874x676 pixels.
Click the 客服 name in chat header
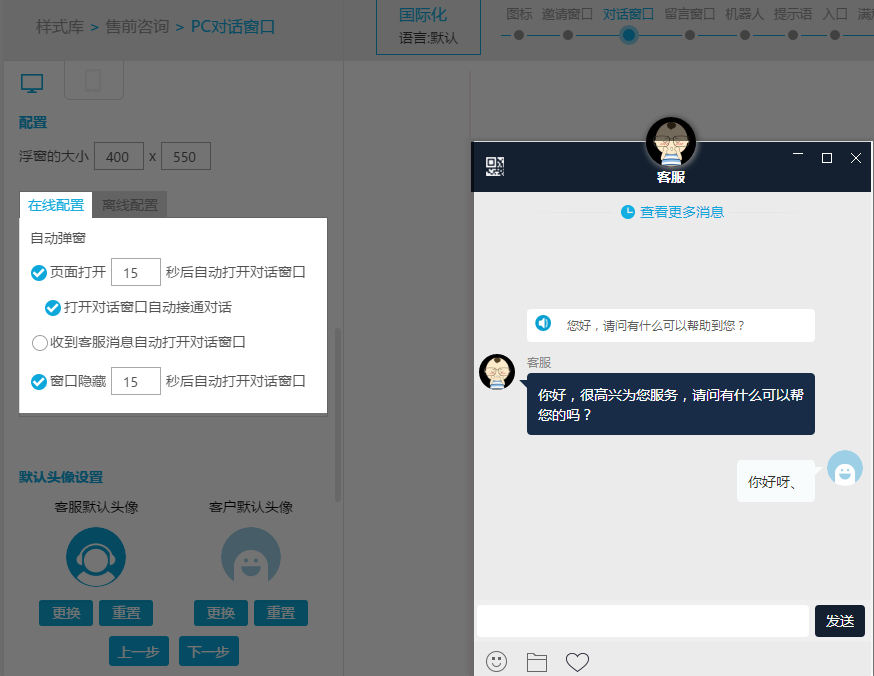[x=671, y=177]
